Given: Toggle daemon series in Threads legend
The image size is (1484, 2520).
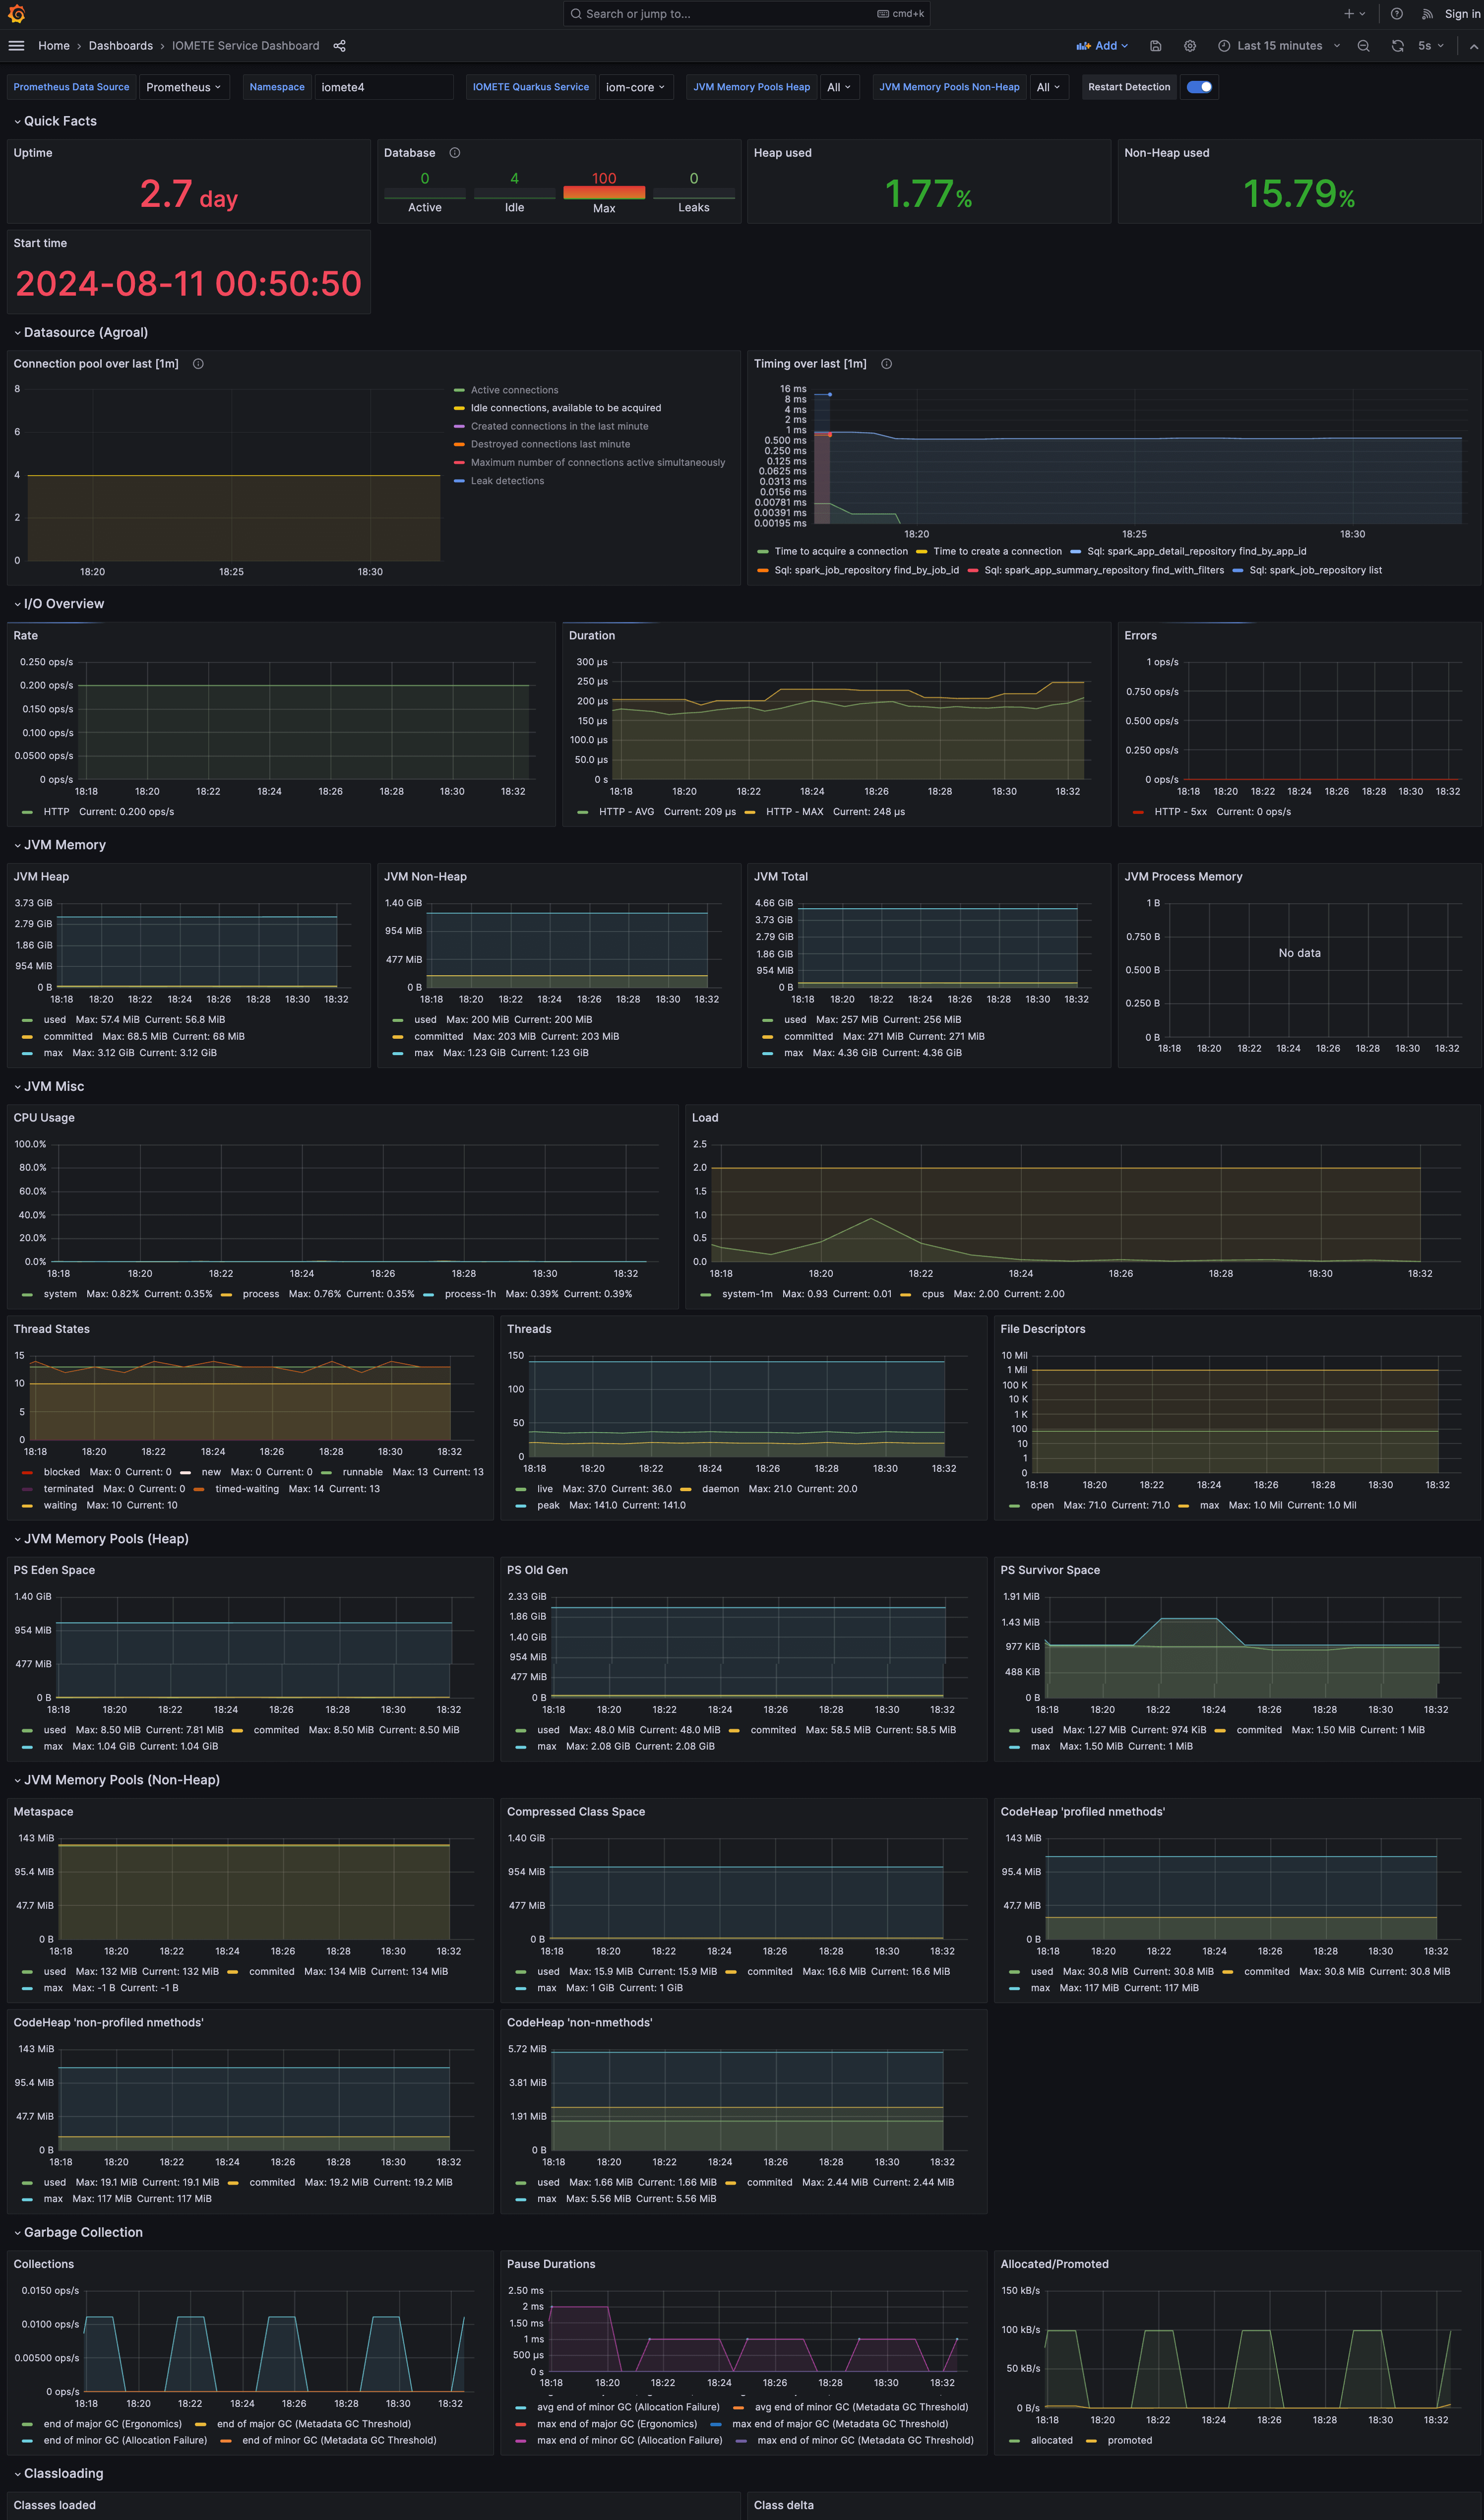Looking at the screenshot, I should pos(720,1489).
